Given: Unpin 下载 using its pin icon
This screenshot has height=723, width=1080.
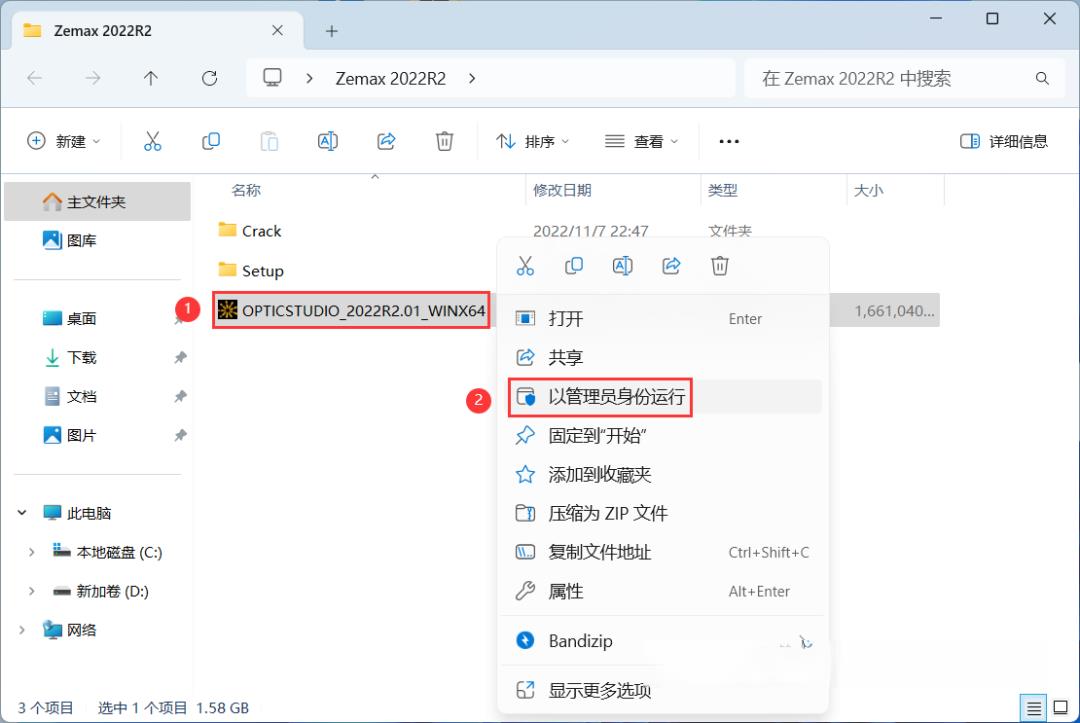Looking at the screenshot, I should 180,357.
